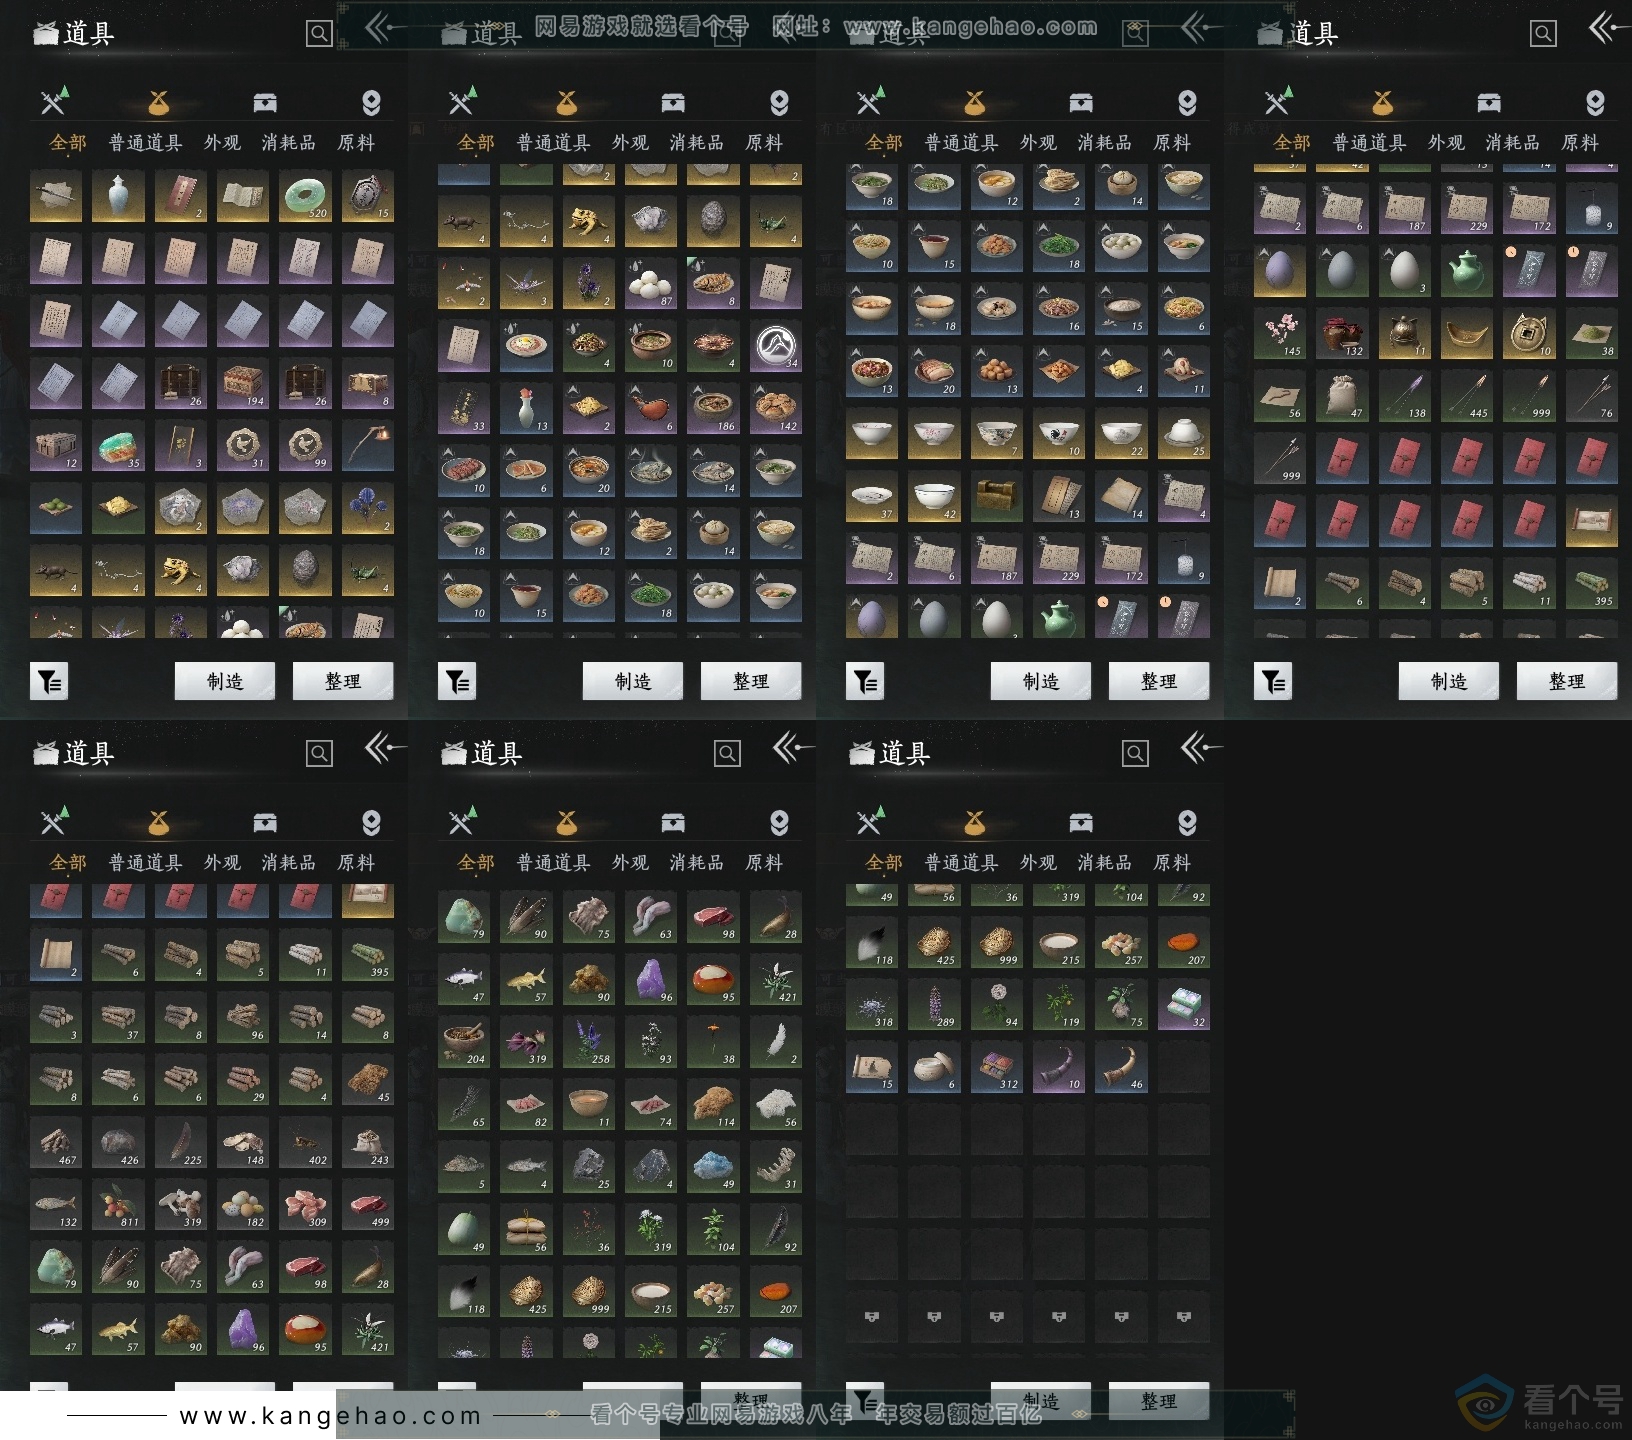The image size is (1632, 1440).
Task: Select the round mountain emblem with count 34
Action: tap(776, 346)
